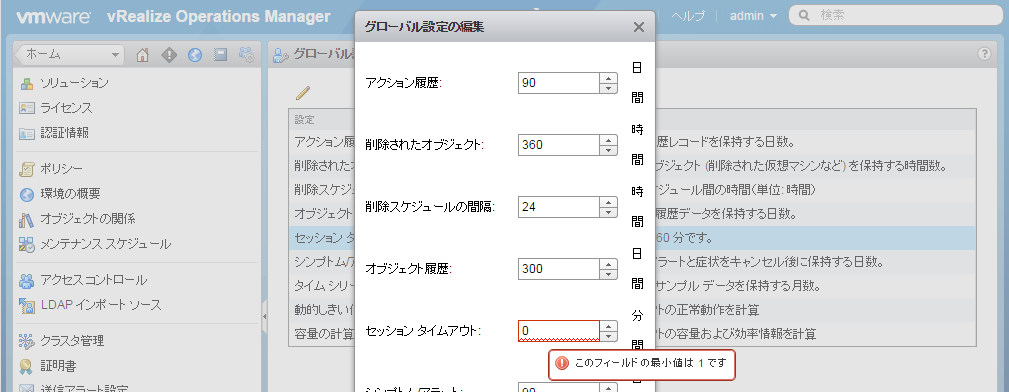
Task: Click the Environment Overview globe icon in the sidebar
Action: click(x=26, y=194)
